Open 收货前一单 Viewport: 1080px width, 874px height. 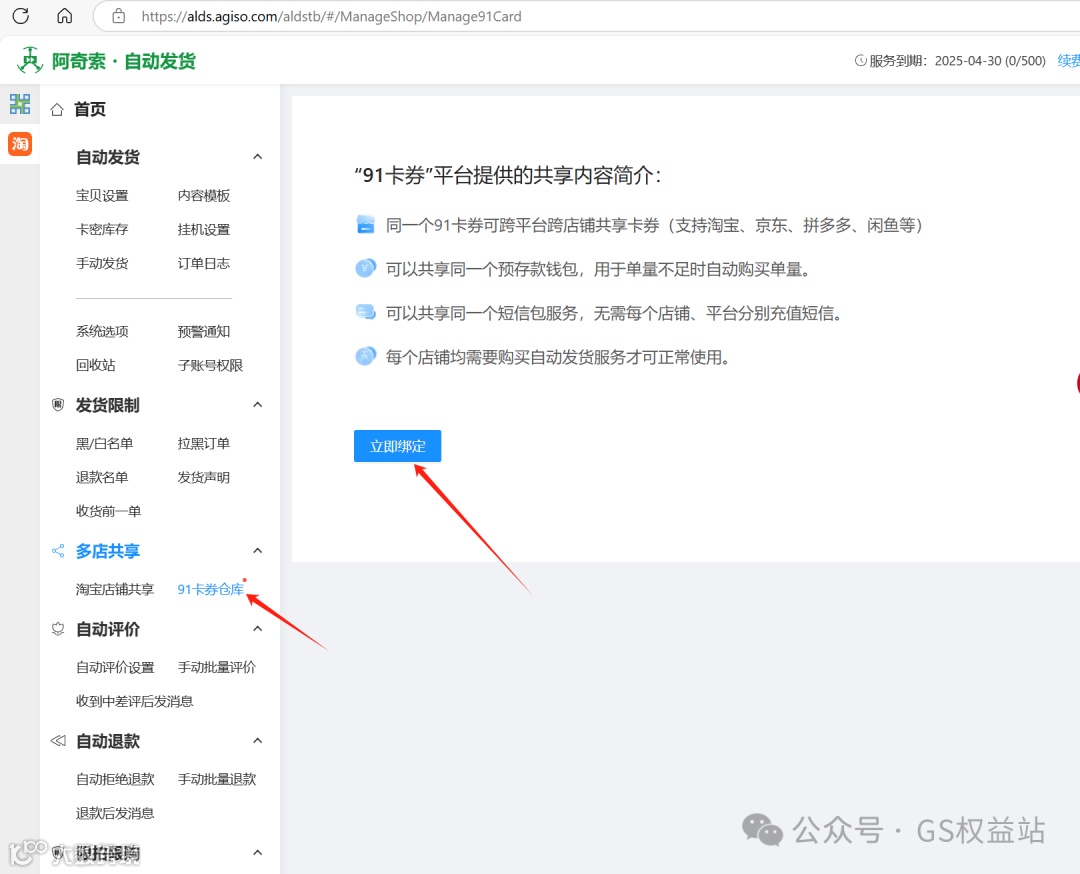pos(108,511)
